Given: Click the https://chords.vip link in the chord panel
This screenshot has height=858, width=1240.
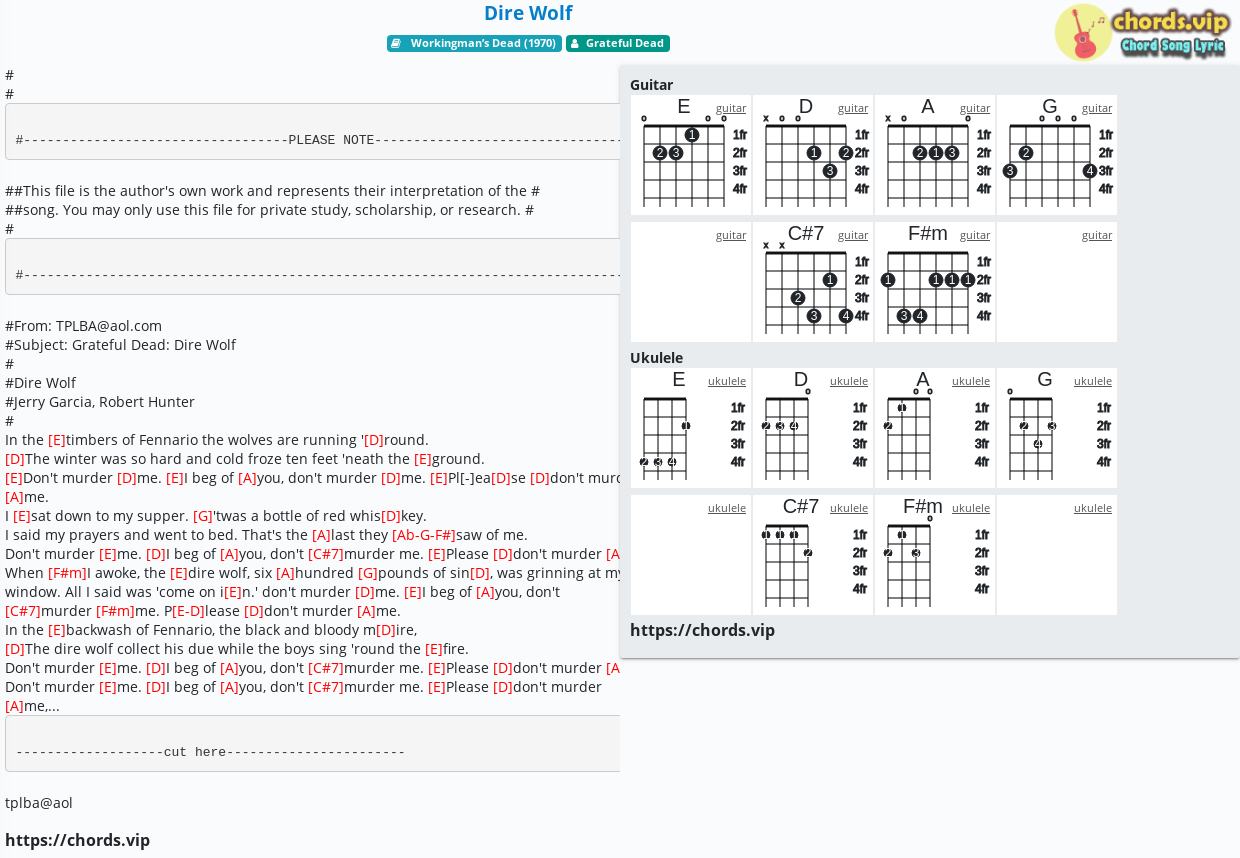Looking at the screenshot, I should 702,630.
